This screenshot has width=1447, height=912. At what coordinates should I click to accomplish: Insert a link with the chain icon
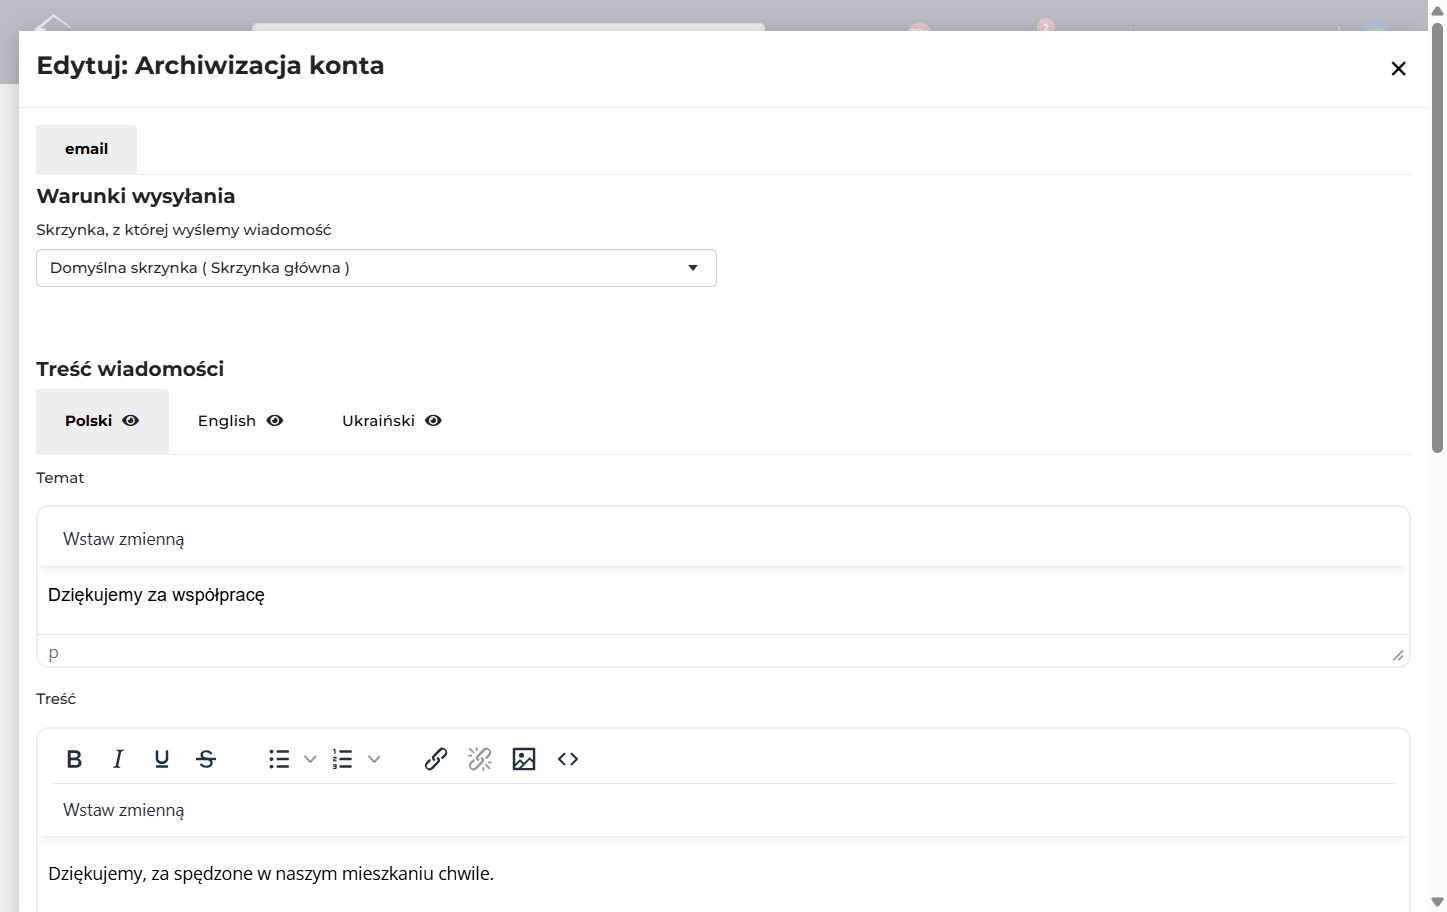click(436, 759)
